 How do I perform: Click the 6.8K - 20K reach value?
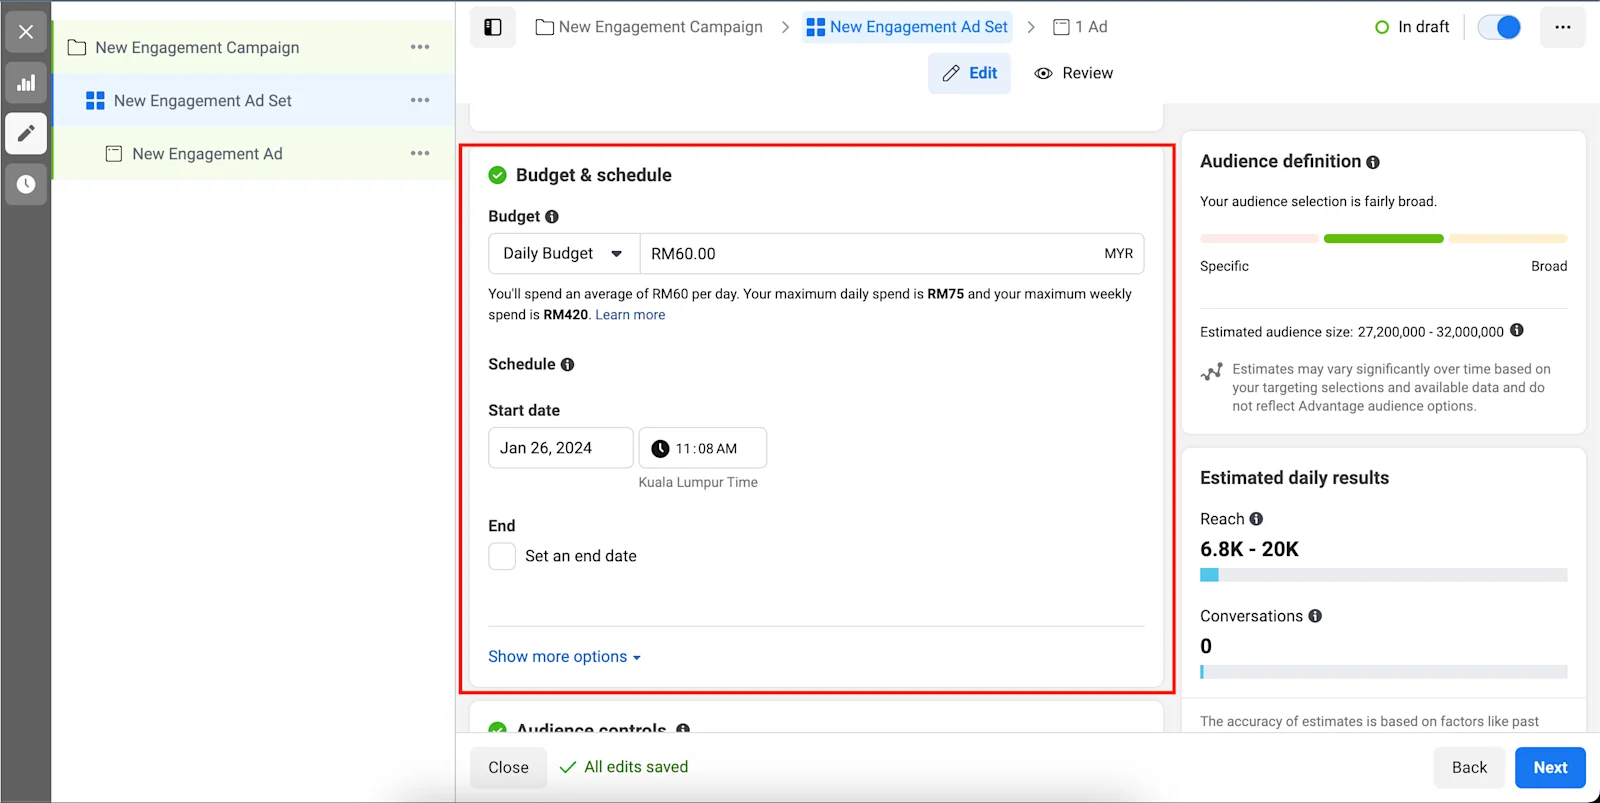tap(1249, 549)
